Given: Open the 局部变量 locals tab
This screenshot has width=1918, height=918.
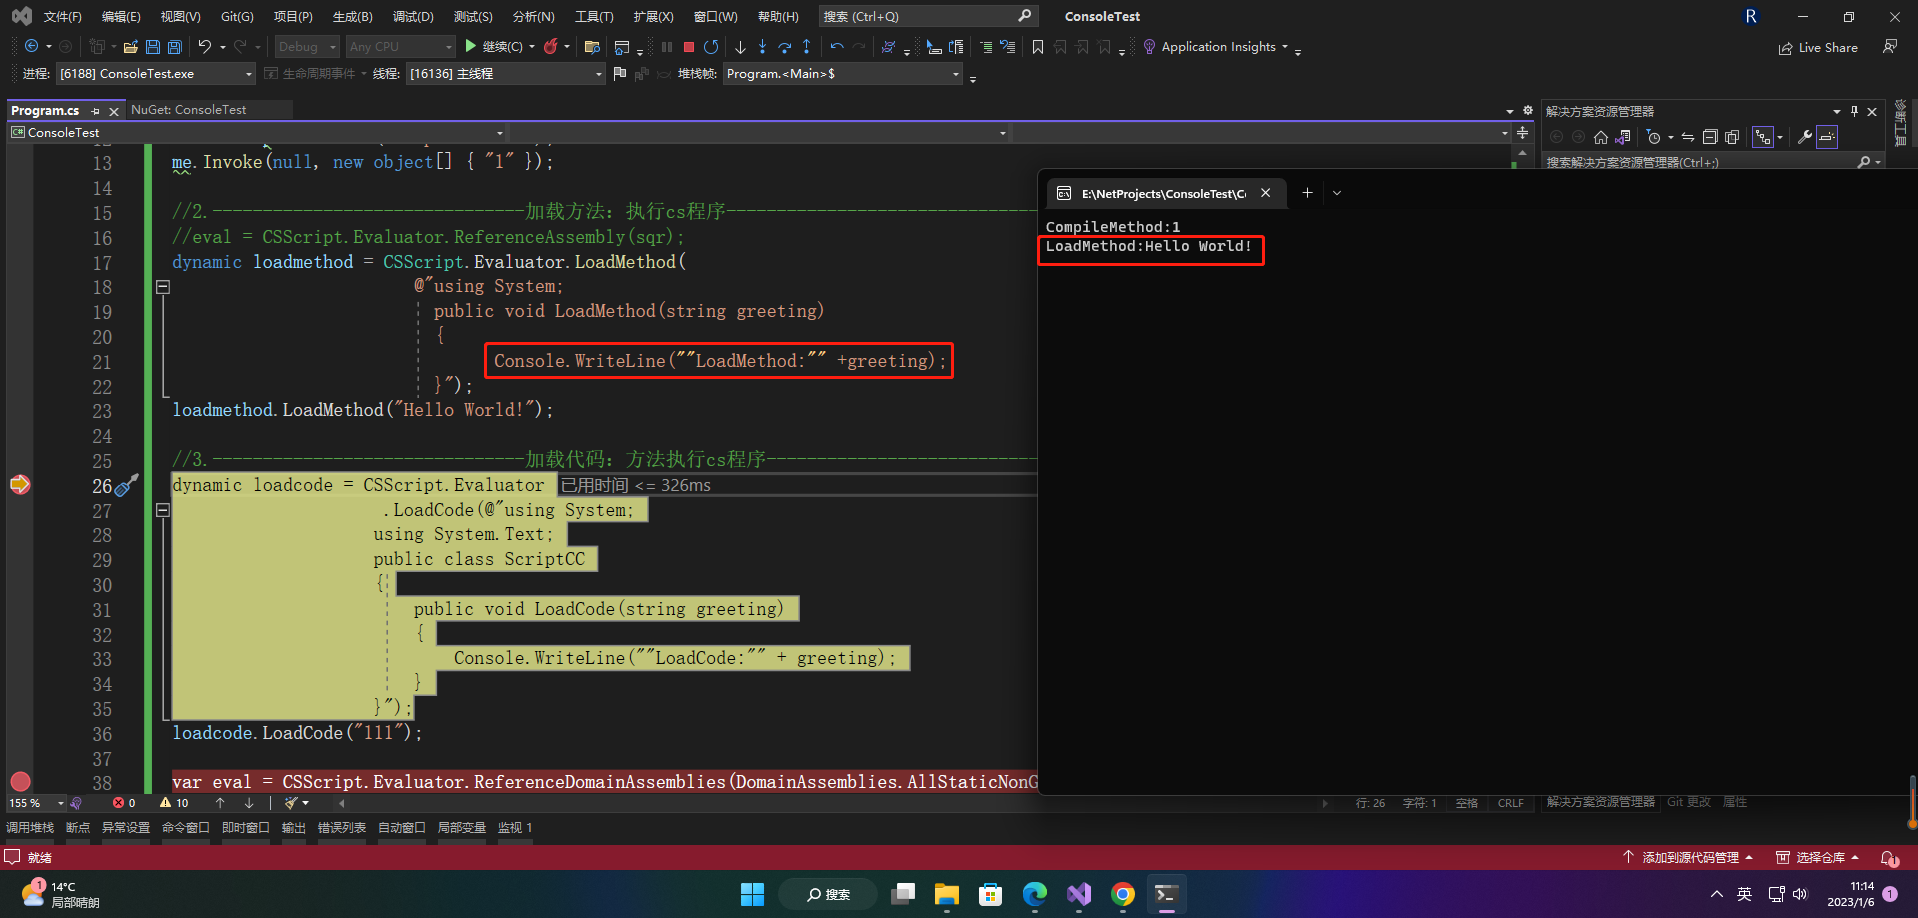Looking at the screenshot, I should coord(462,828).
